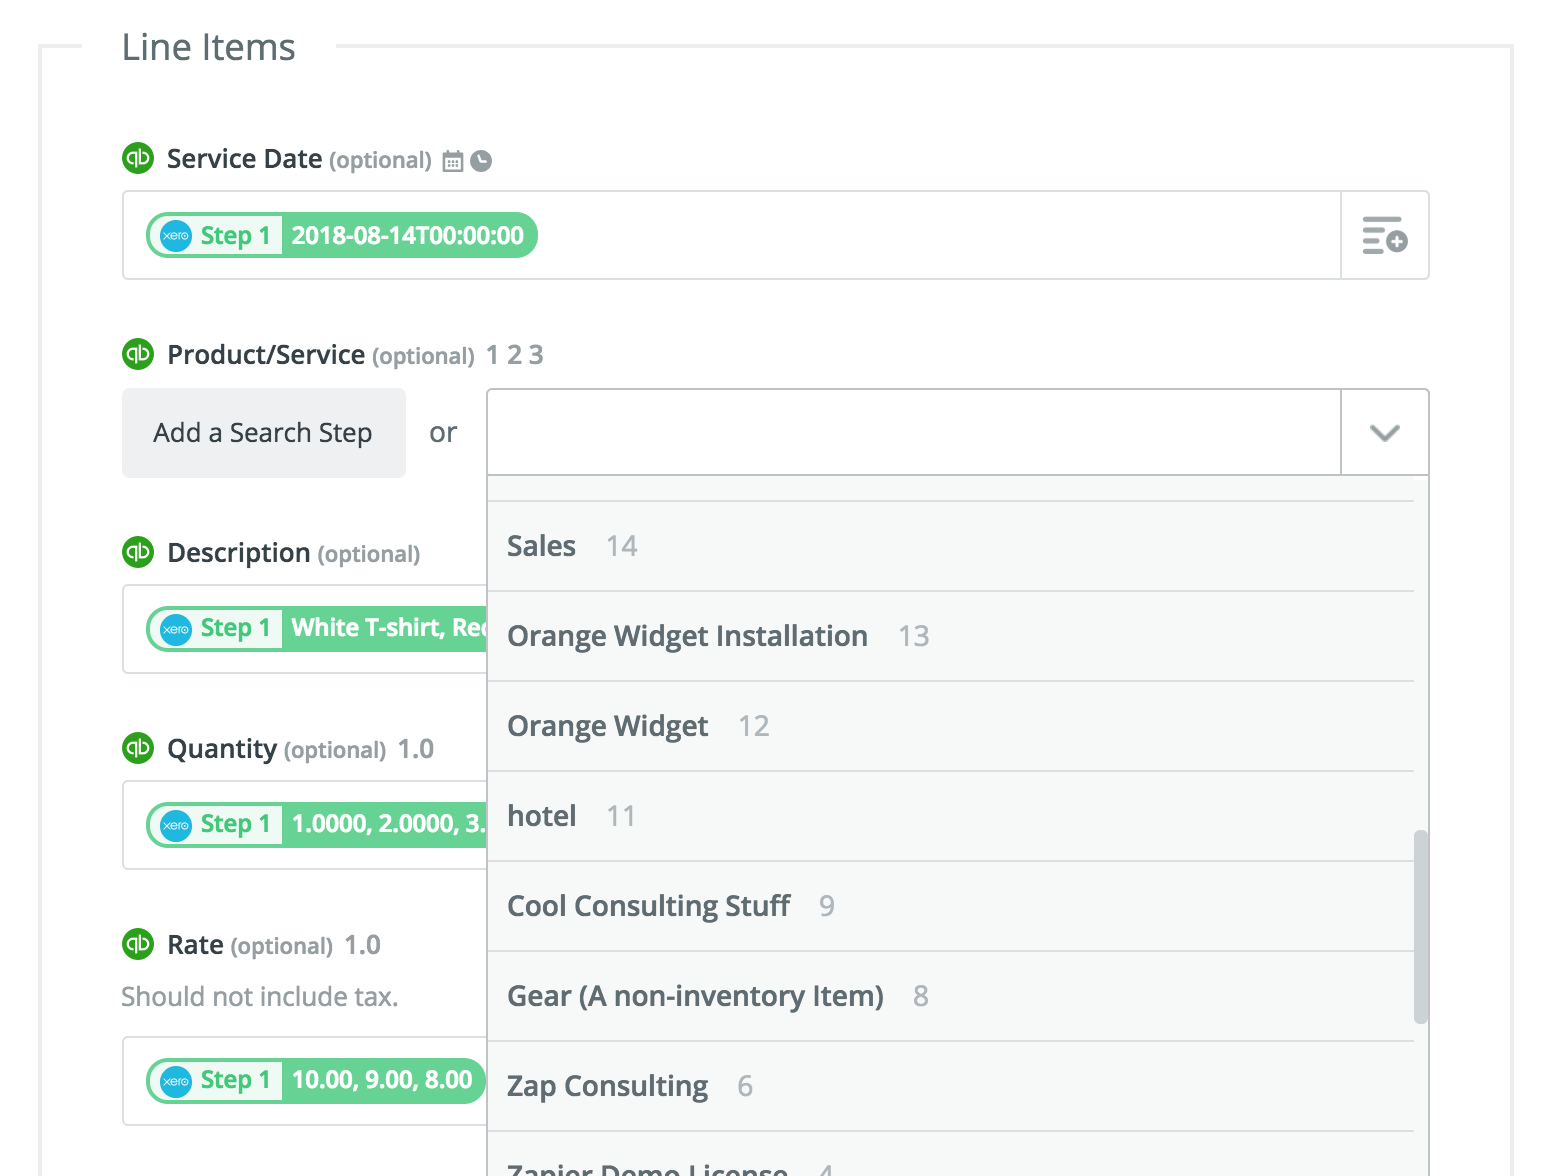
Task: Collapse the Product/Service dropdown chevron
Action: pyautogui.click(x=1385, y=432)
